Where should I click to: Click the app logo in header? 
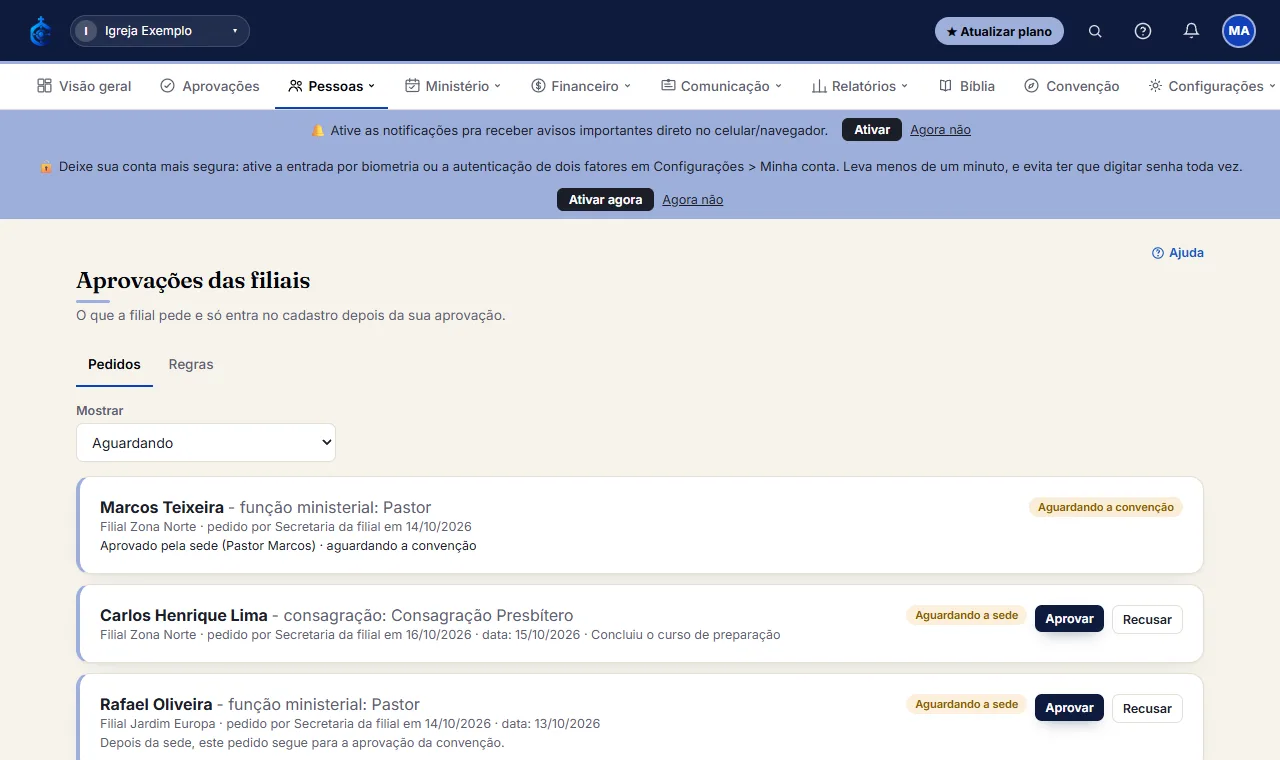pos(40,31)
